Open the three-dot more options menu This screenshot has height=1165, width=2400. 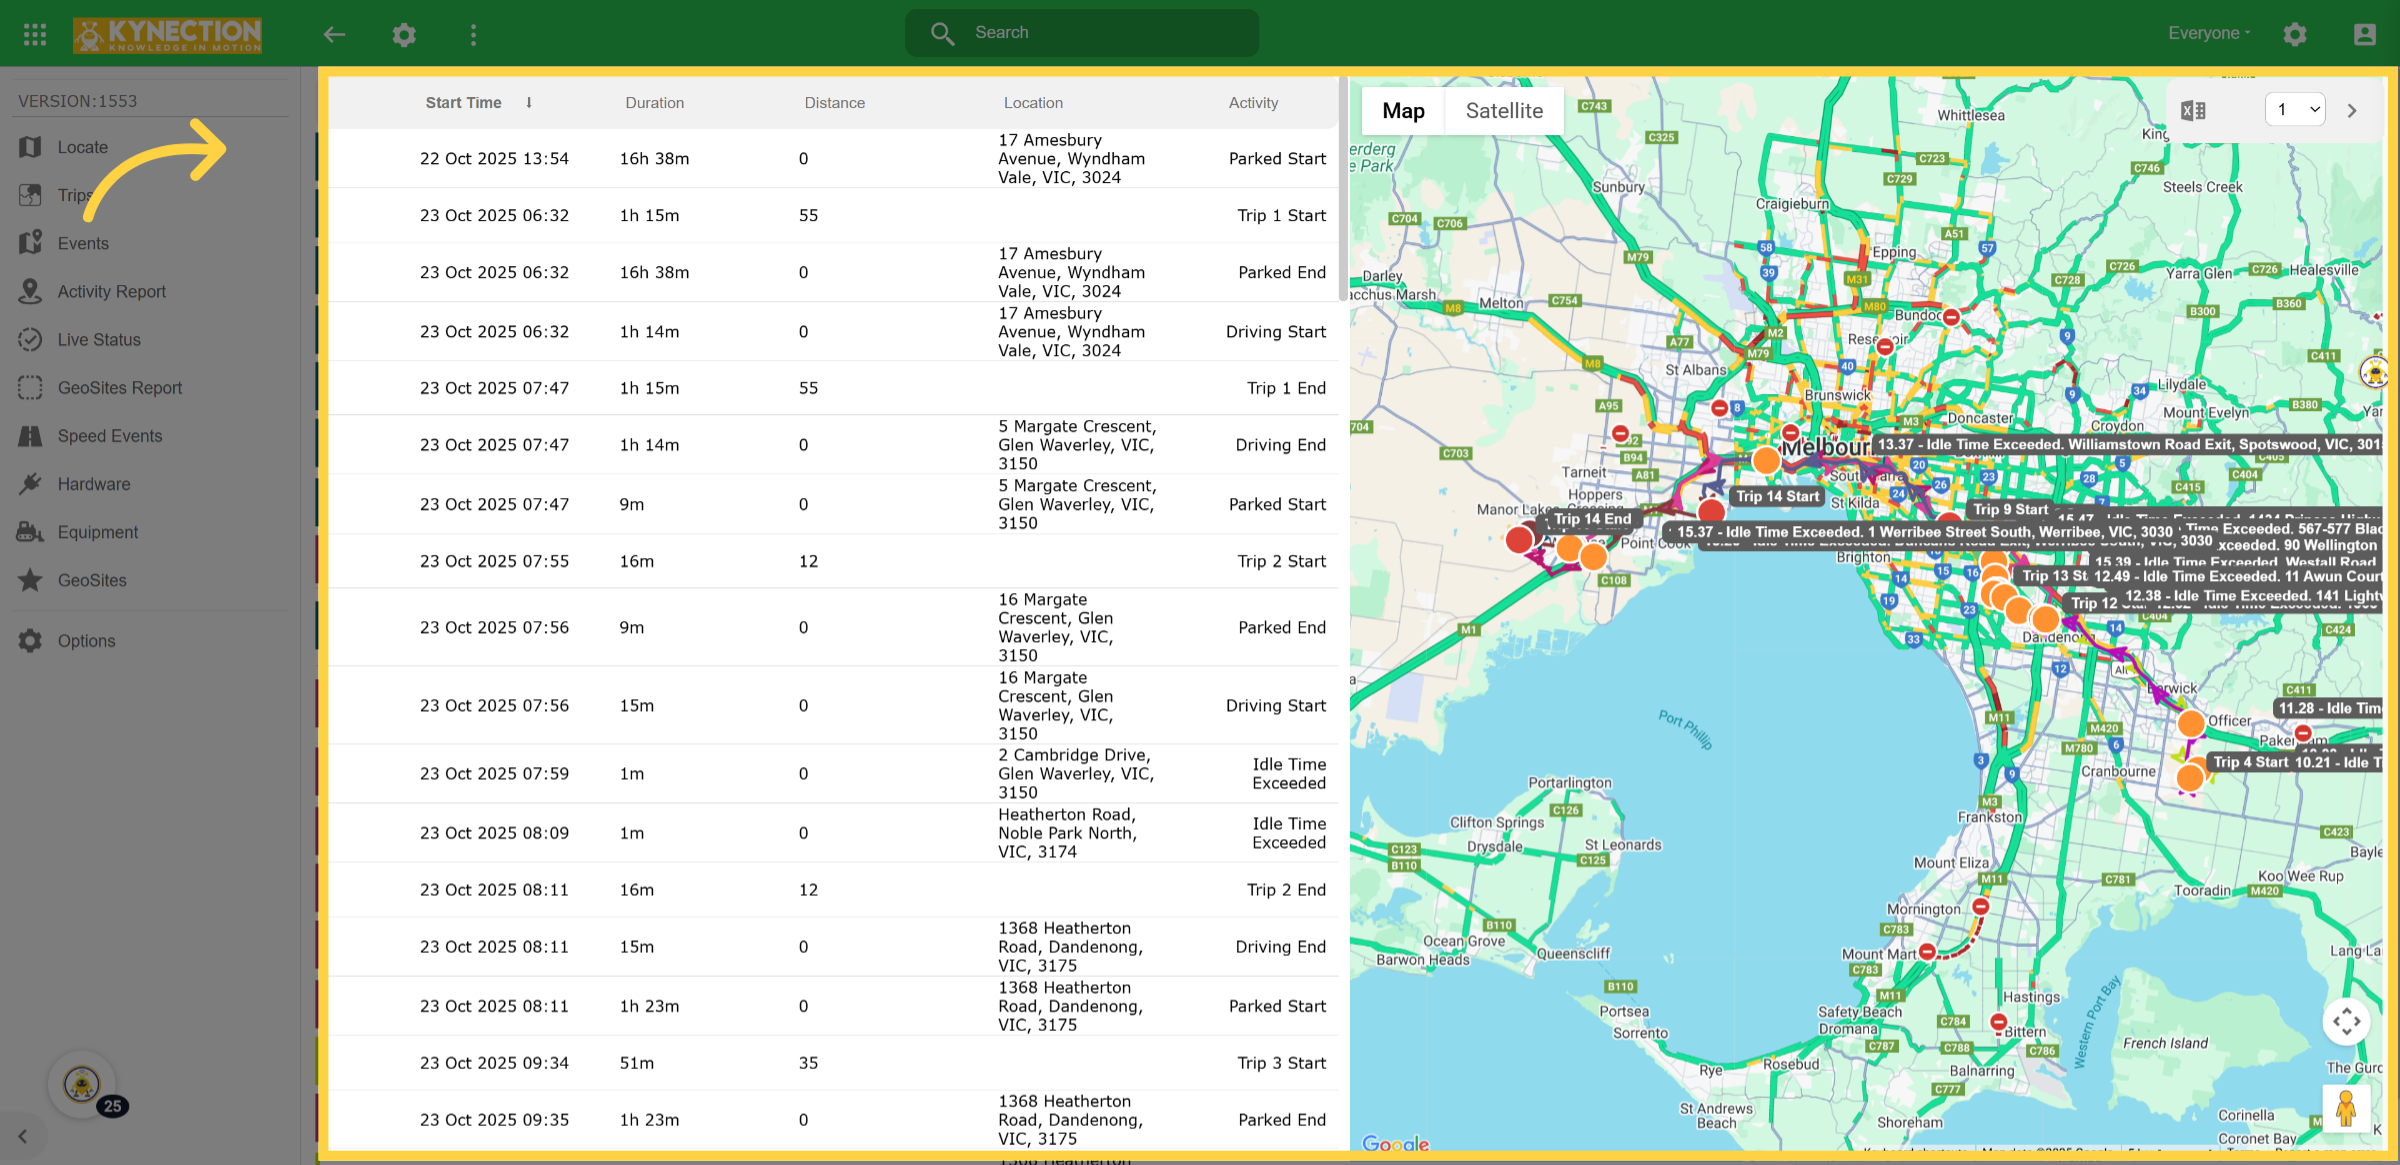pos(473,34)
